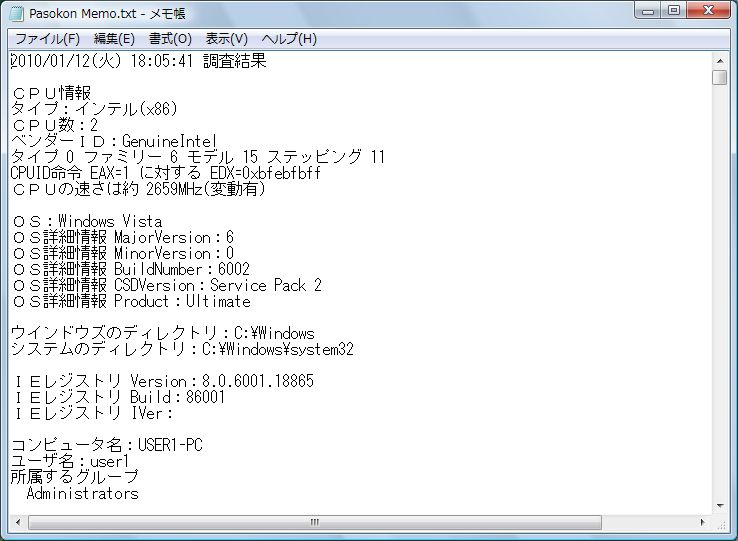
Task: Click the 'ＩＥレジストリ Version：8.0.6001.18865' line
Action: (163, 381)
